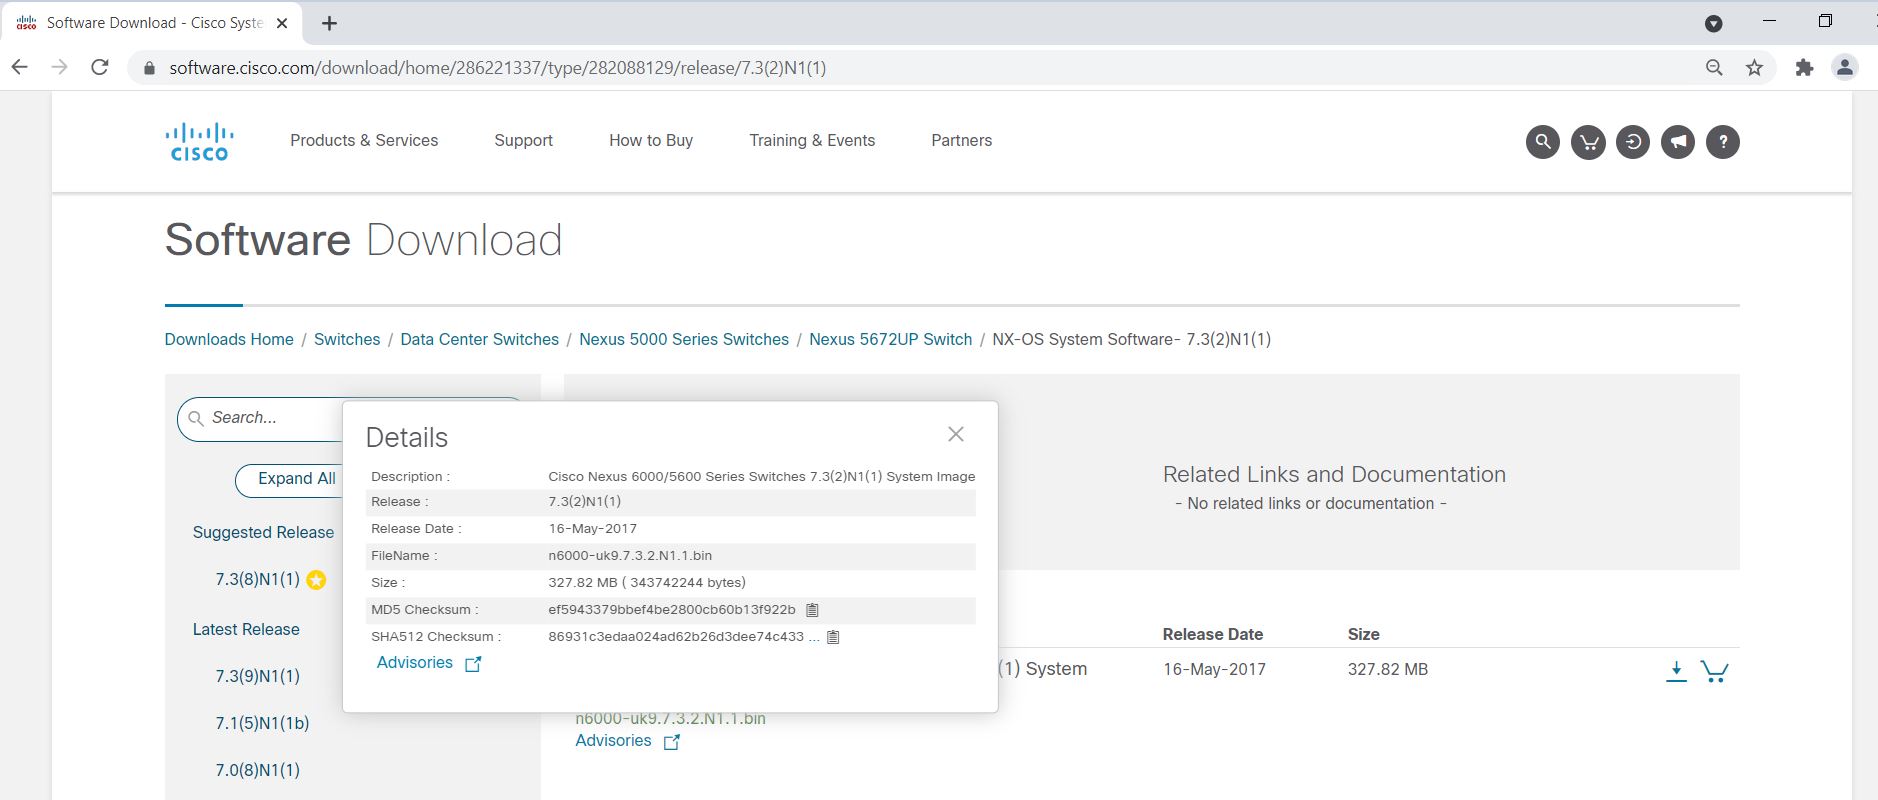Open the browser zoom magnifier icon
The image size is (1878, 800).
point(1714,68)
